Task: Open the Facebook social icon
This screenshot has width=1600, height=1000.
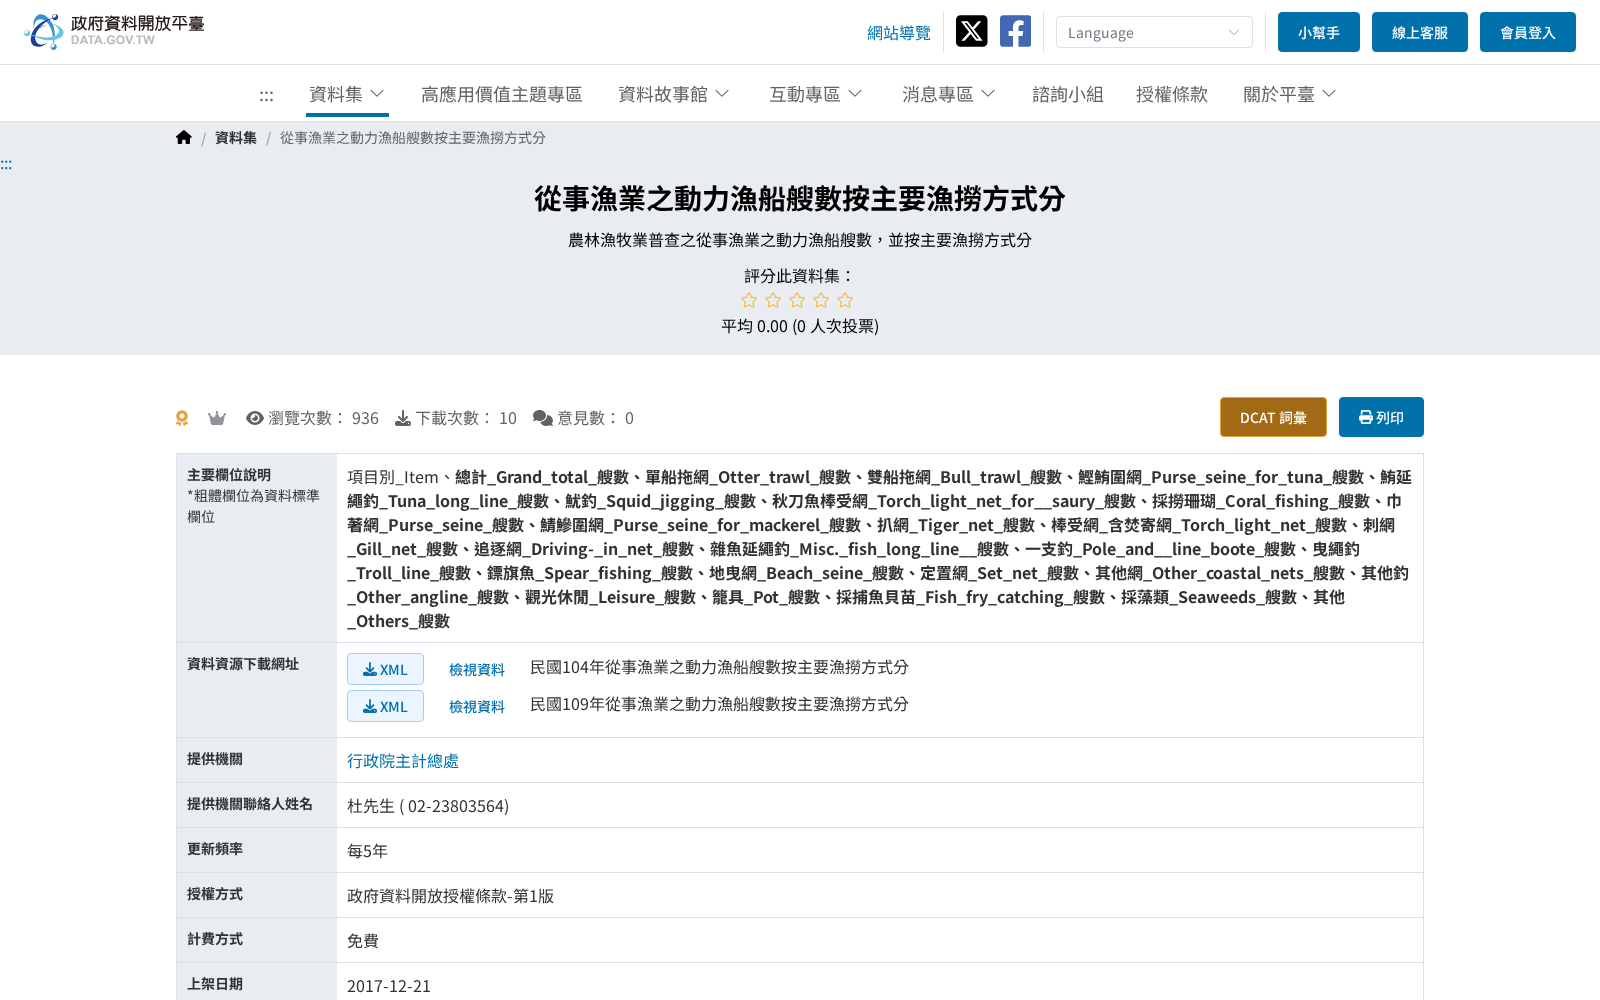Action: point(1015,31)
